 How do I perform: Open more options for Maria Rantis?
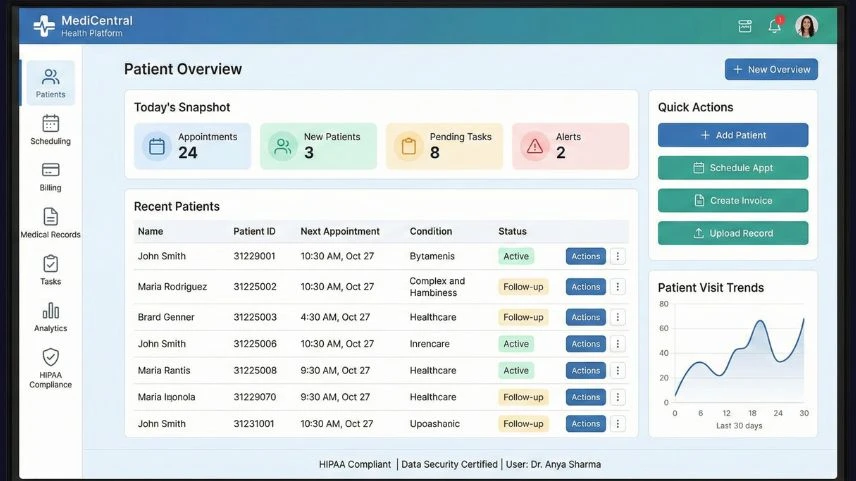coord(617,370)
